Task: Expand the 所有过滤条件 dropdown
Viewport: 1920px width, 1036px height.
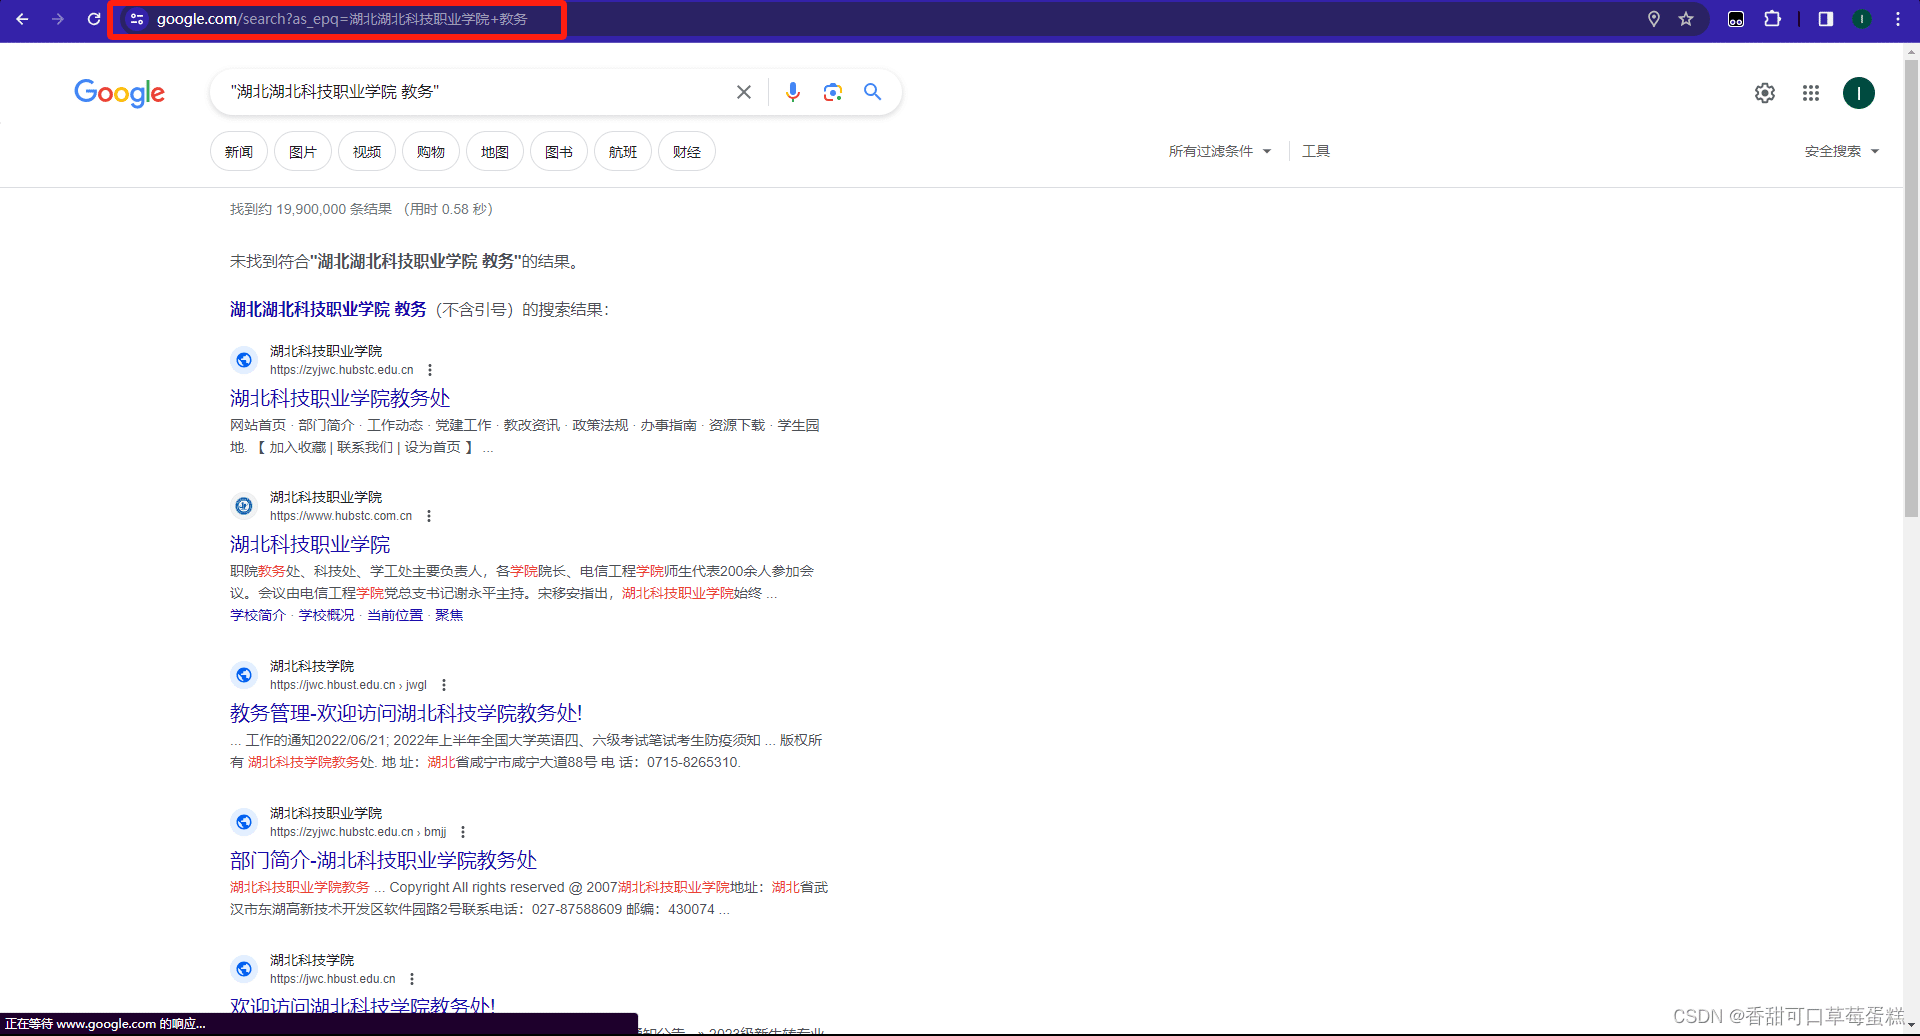Action: [1220, 151]
